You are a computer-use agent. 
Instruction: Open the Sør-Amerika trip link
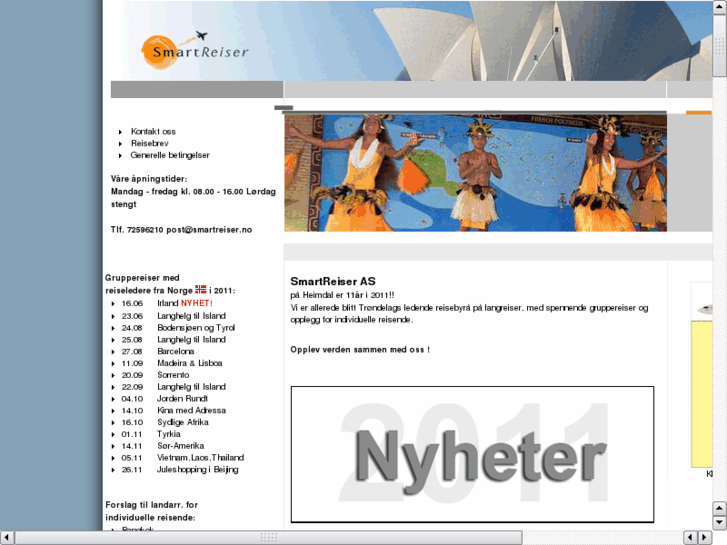[x=180, y=446]
